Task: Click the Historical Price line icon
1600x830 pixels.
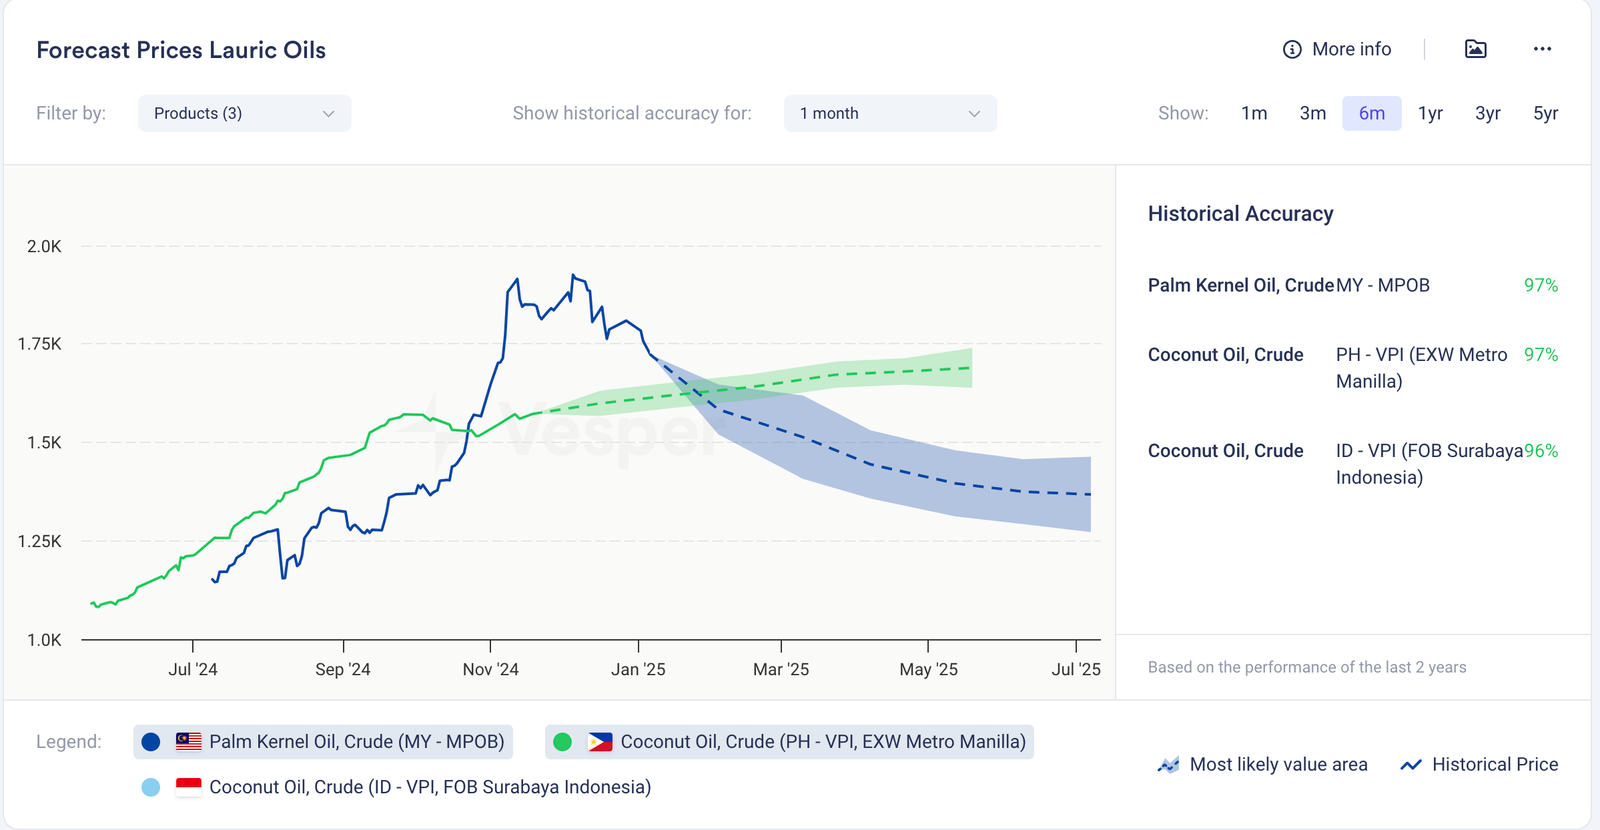Action: 1411,765
